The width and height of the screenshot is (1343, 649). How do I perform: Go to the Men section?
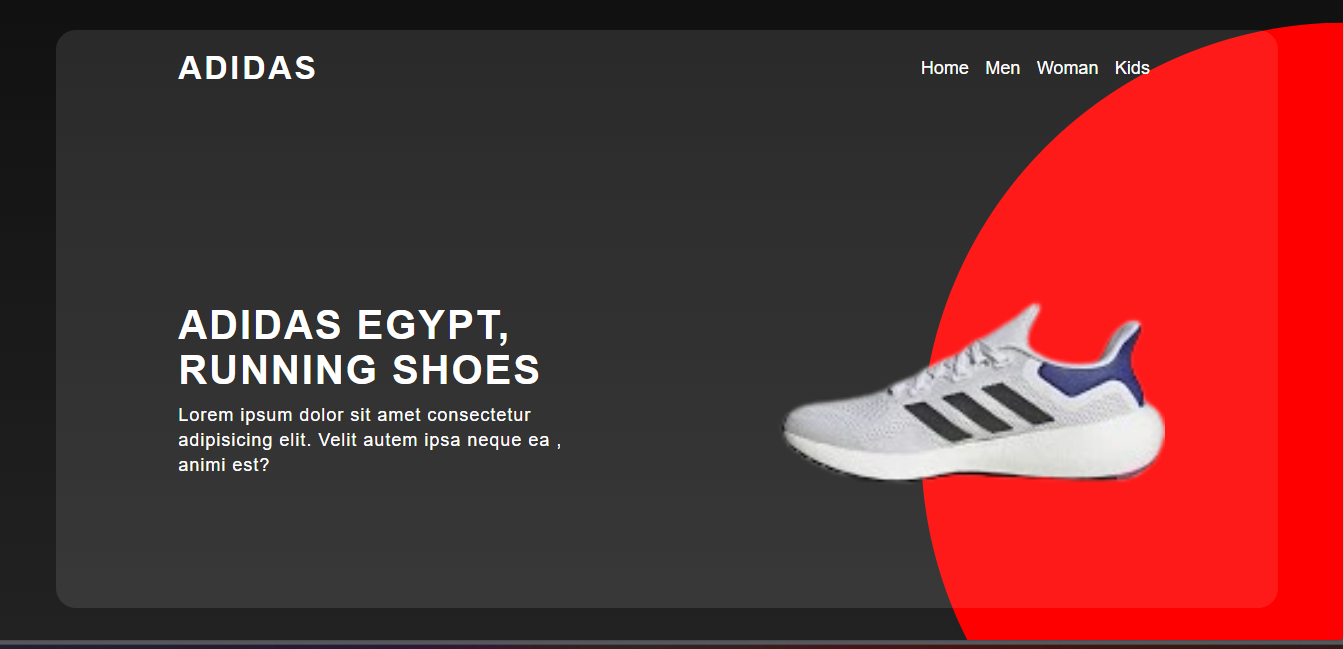coord(1002,68)
